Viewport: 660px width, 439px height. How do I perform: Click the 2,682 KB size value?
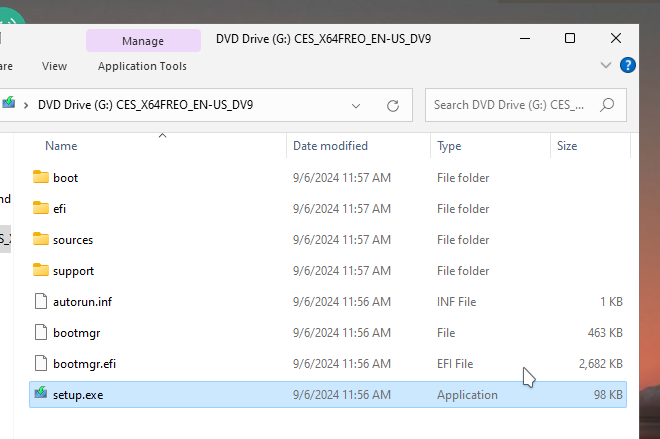tap(601, 364)
